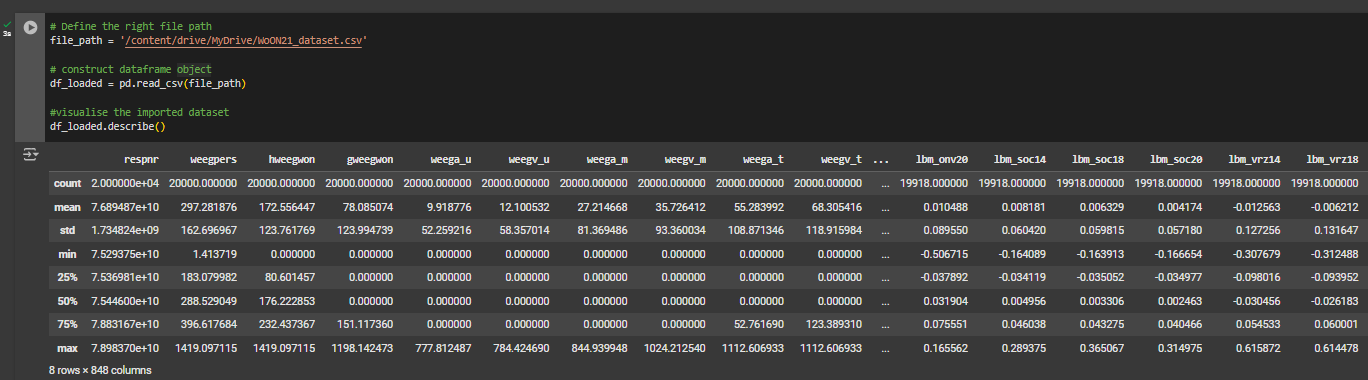Click the 'weegv_u' column header

(528, 159)
